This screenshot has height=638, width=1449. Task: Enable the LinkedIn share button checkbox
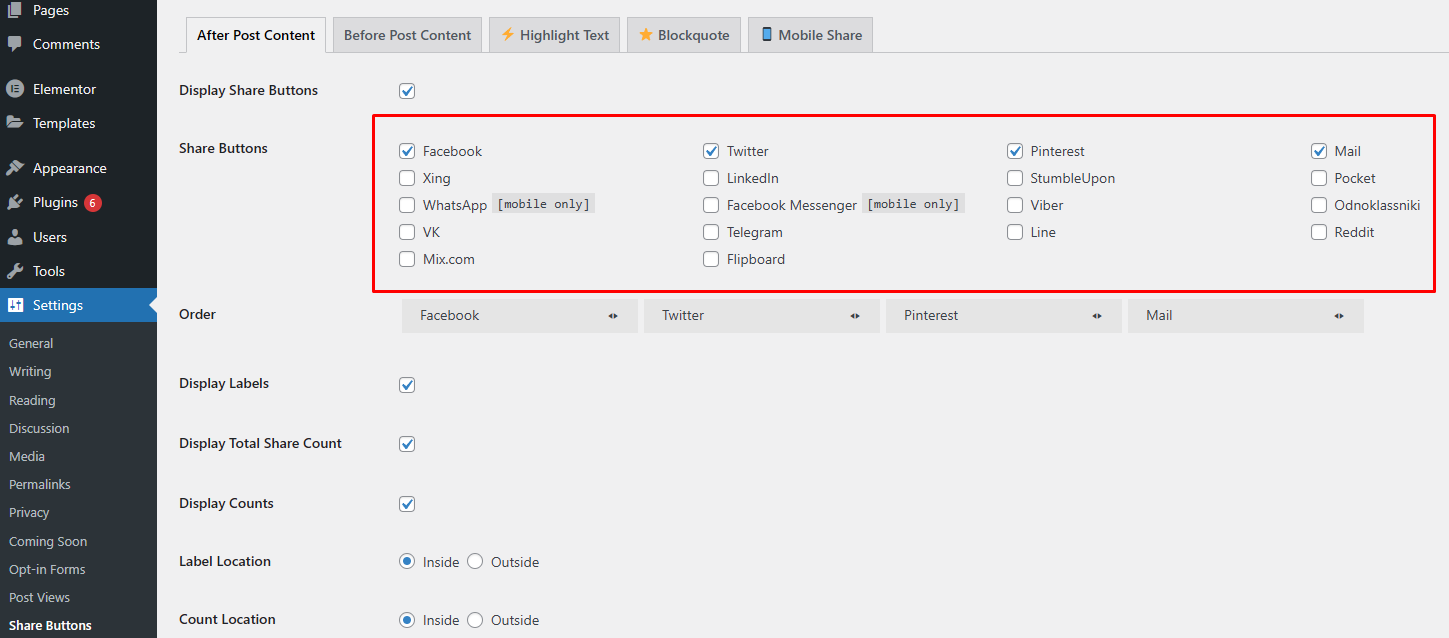(711, 178)
